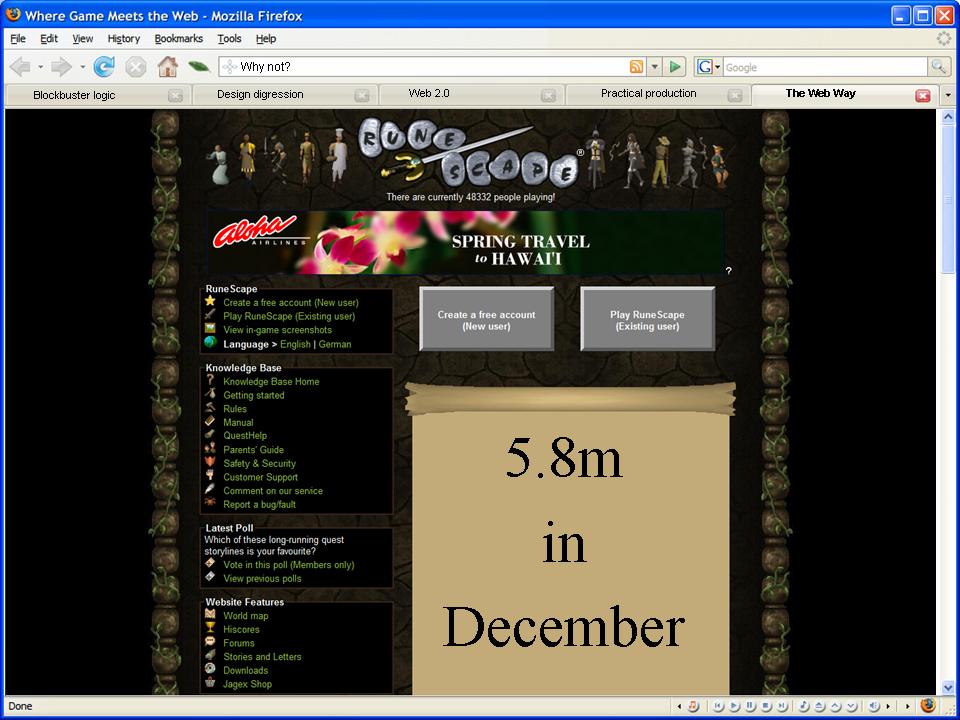Open the Parents' Guide link
This screenshot has height=720, width=960.
(x=253, y=449)
